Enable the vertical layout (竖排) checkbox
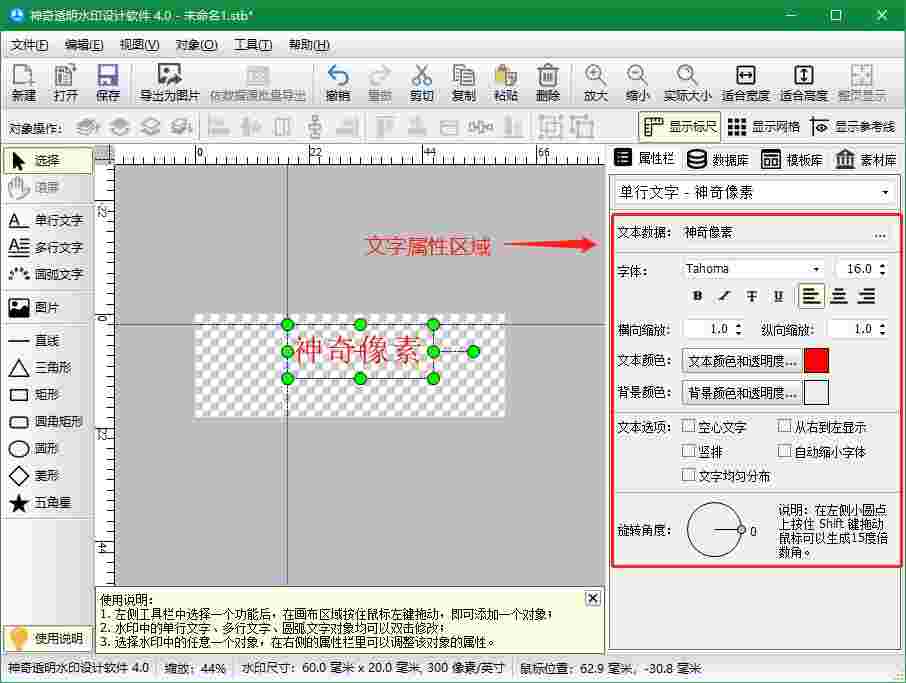The image size is (906, 683). pos(688,450)
